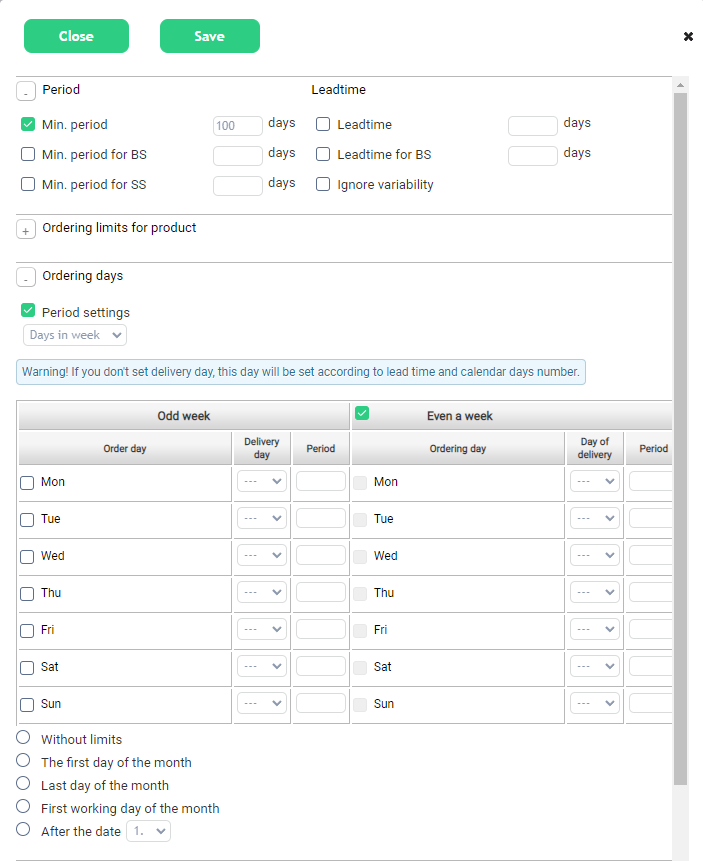
Task: Uncheck the Min. period checkbox
Action: [28, 125]
